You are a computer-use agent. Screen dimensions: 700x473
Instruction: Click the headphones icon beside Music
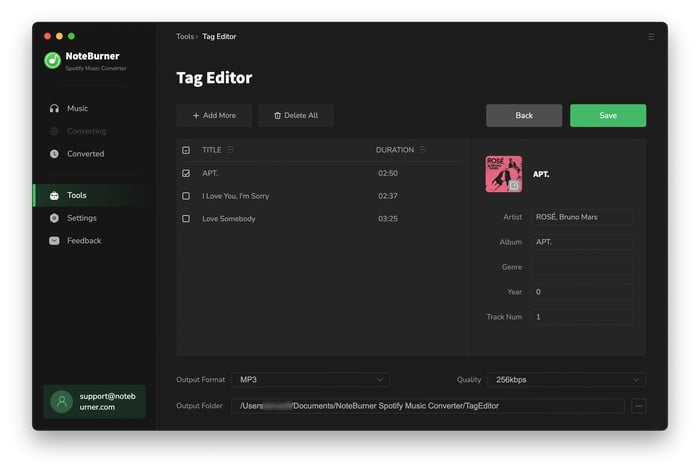(x=54, y=108)
